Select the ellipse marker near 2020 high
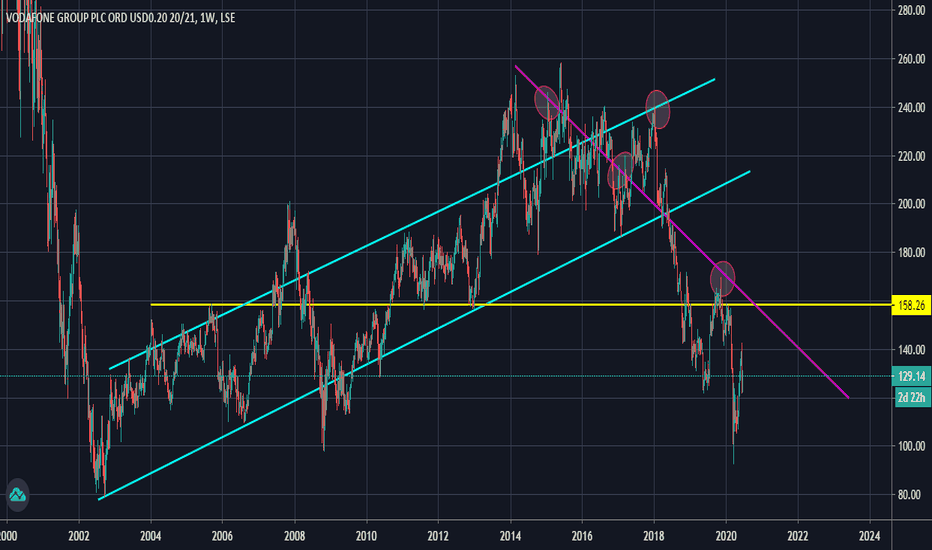This screenshot has width=932, height=550. [x=723, y=278]
